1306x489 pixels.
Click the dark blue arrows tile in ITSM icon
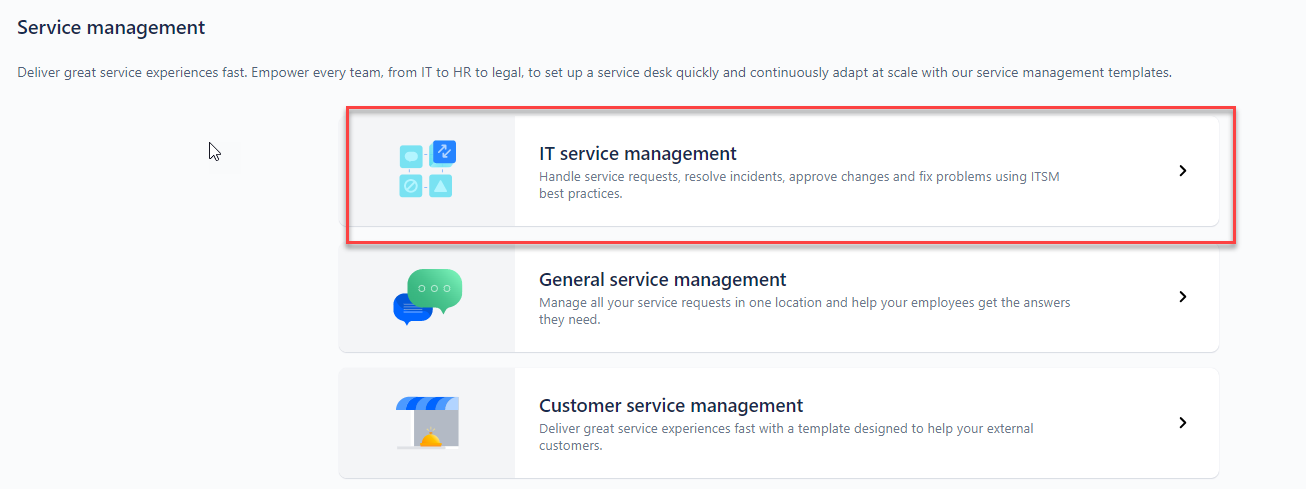(444, 152)
